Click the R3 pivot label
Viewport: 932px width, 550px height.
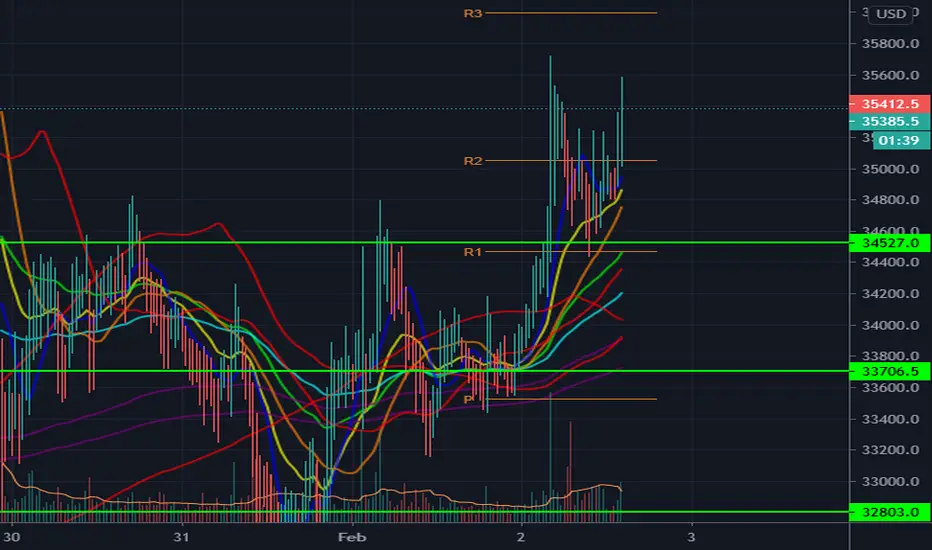(x=473, y=13)
